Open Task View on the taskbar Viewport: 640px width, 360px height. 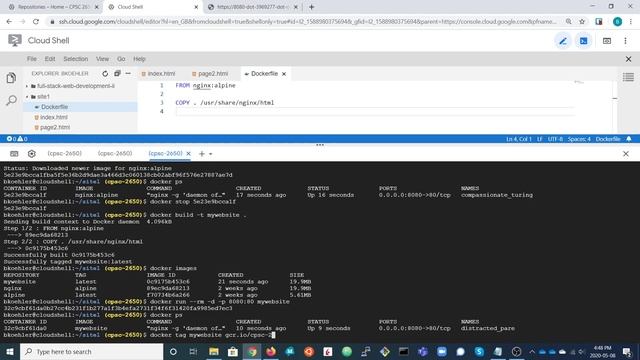(193, 351)
